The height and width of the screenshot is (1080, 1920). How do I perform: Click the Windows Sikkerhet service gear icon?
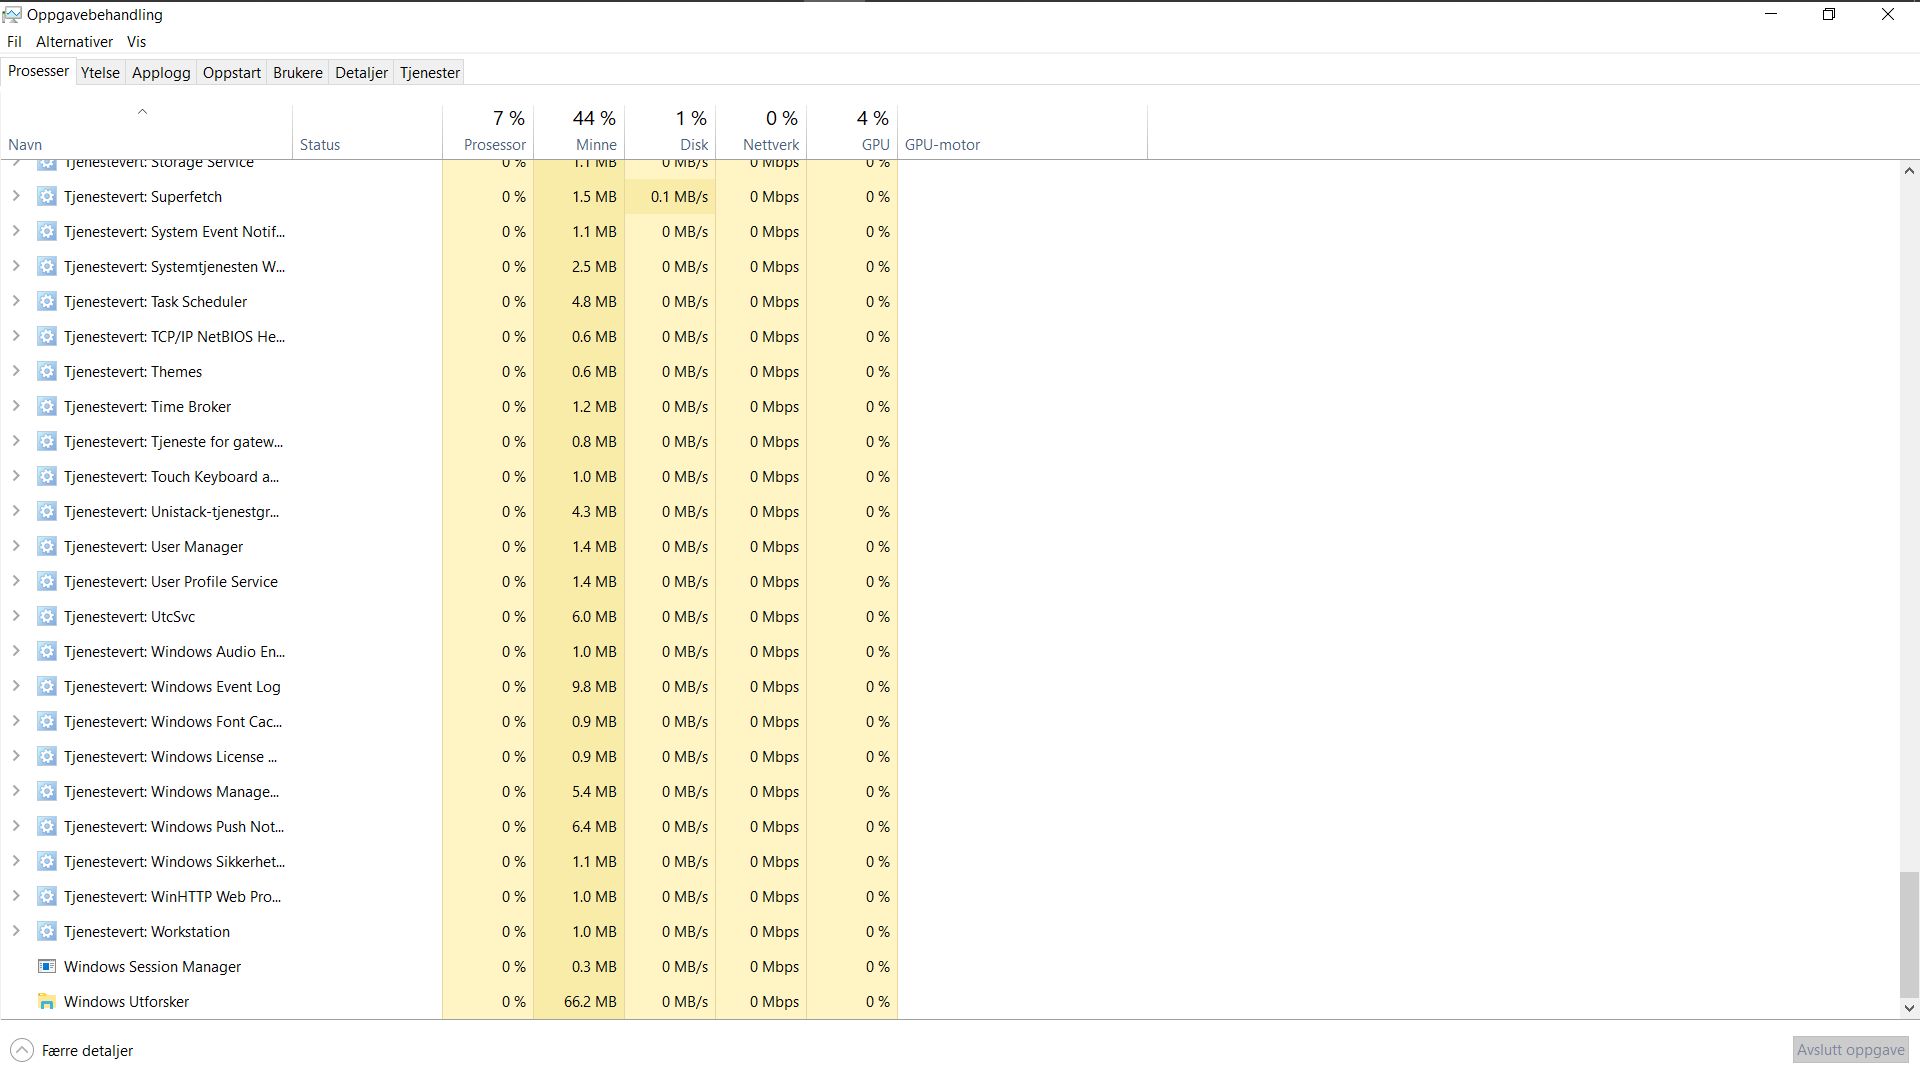click(46, 862)
